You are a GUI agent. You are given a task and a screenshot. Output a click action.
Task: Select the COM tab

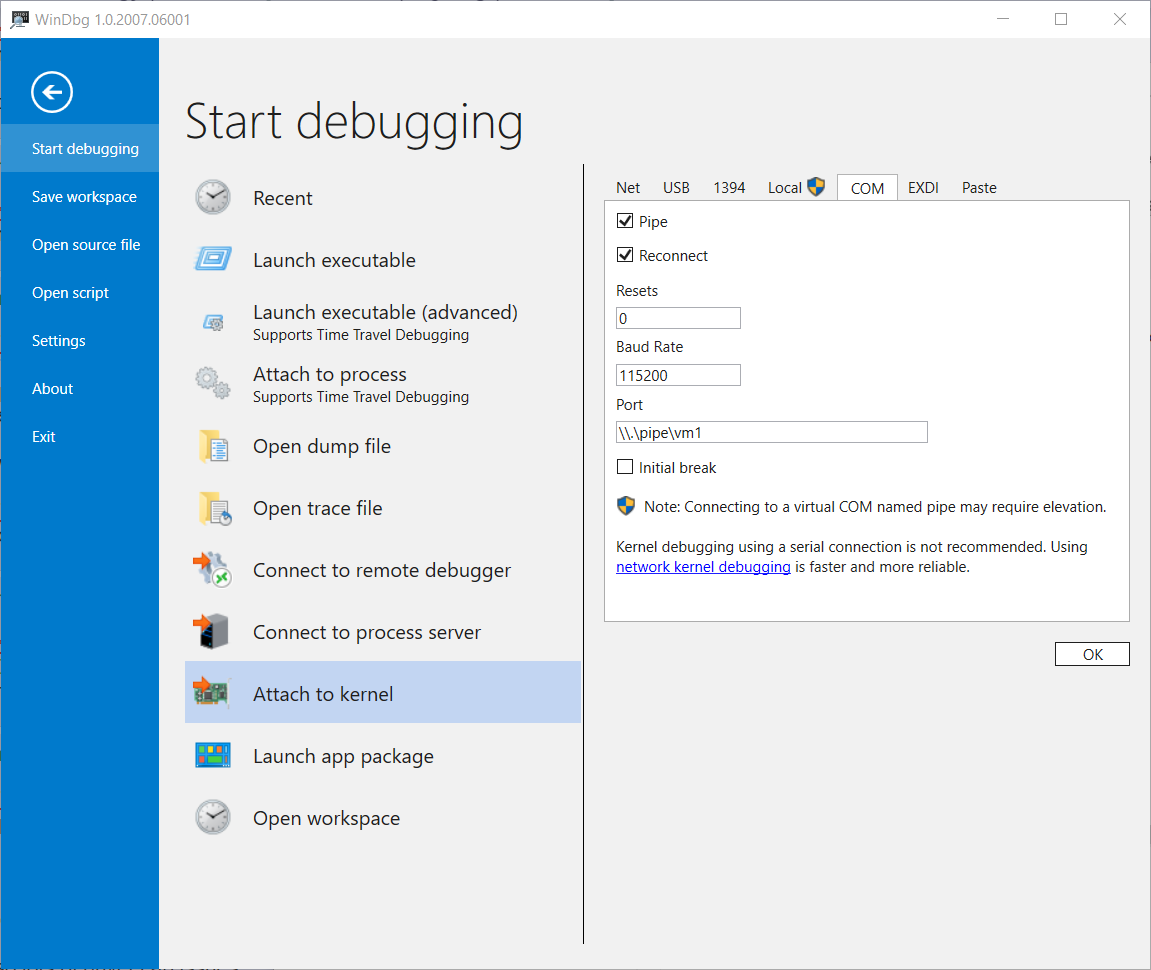click(x=867, y=188)
